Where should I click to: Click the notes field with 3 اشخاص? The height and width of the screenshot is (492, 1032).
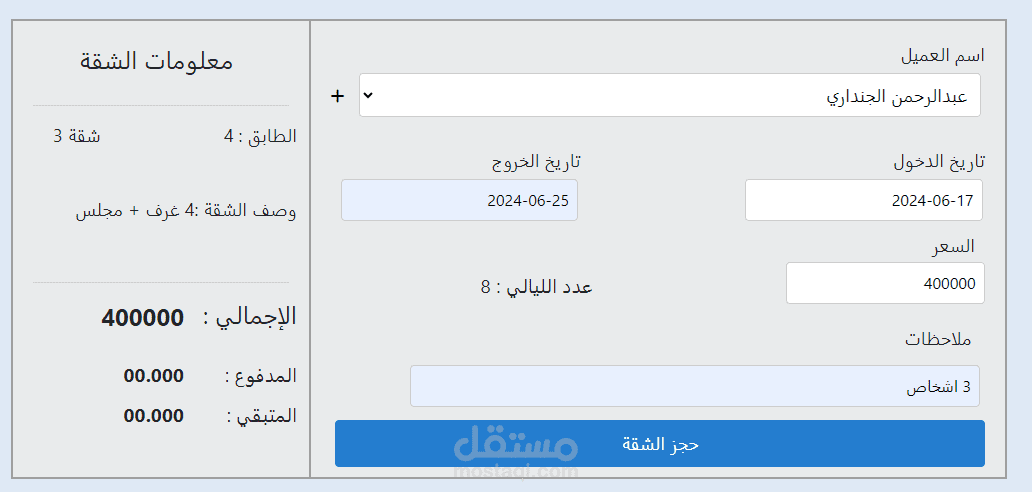694,386
